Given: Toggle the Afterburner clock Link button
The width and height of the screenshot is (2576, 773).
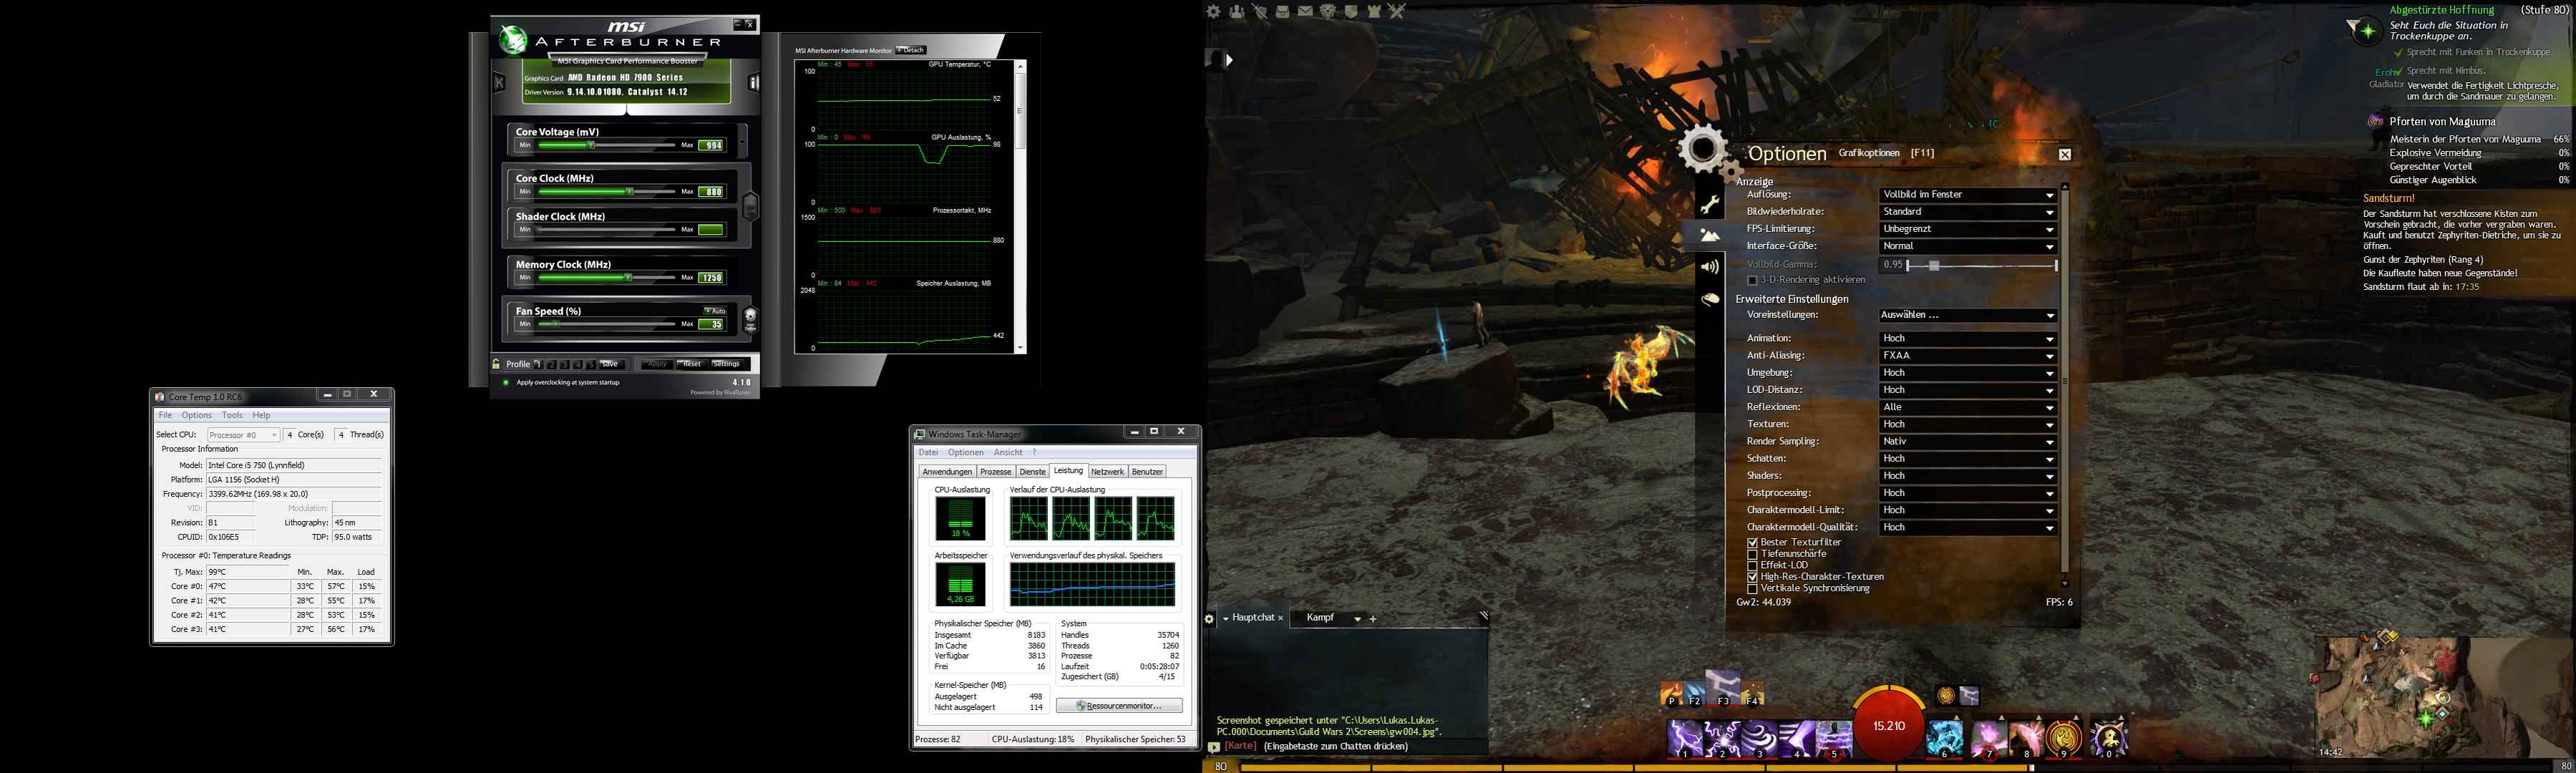Looking at the screenshot, I should coord(750,206).
